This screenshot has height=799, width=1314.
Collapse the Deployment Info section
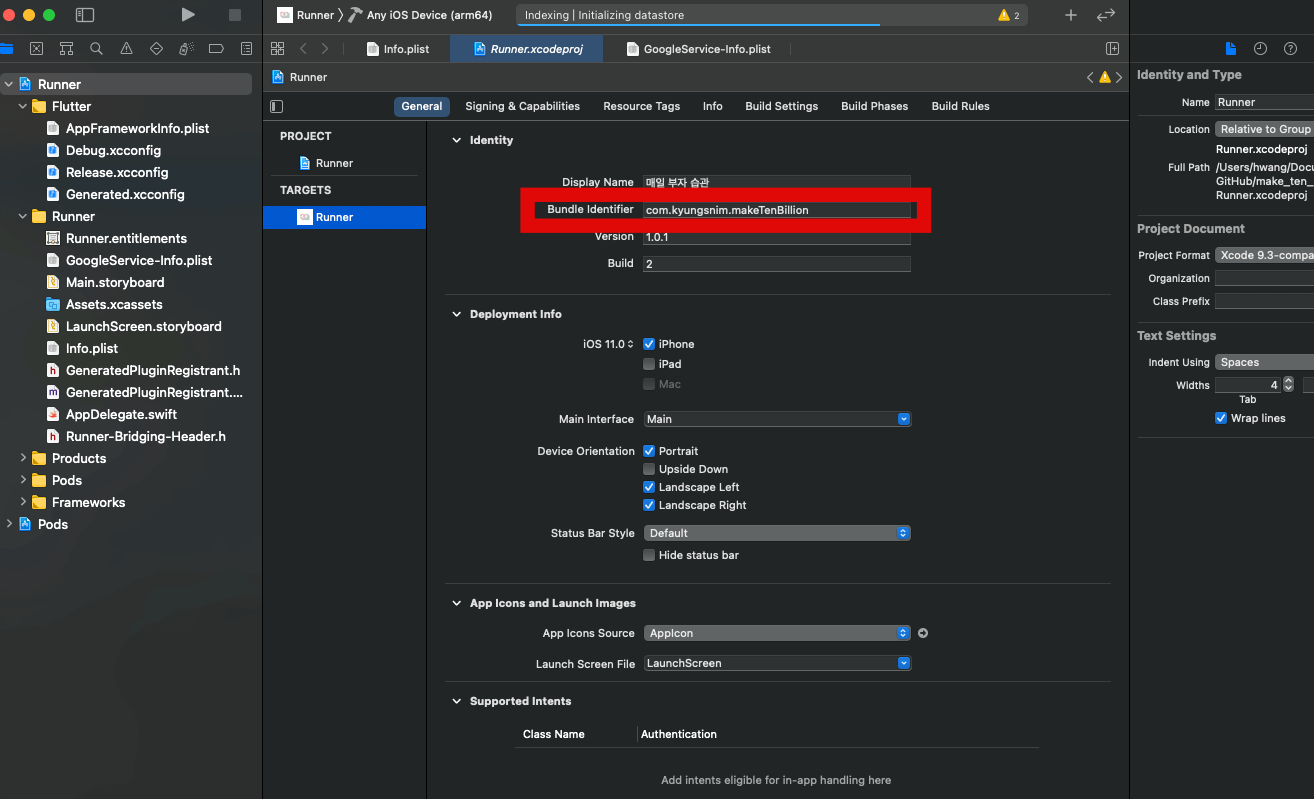[457, 314]
